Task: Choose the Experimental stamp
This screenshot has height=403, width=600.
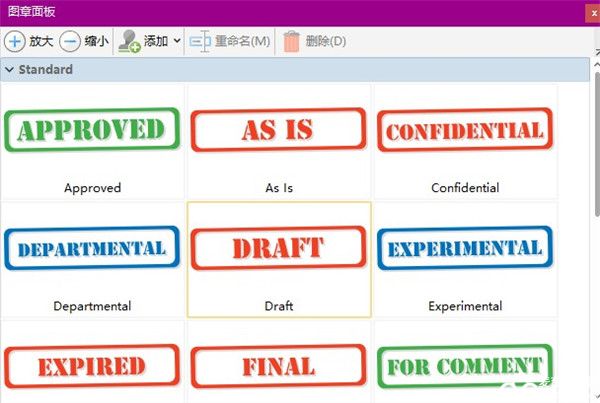Action: [465, 248]
